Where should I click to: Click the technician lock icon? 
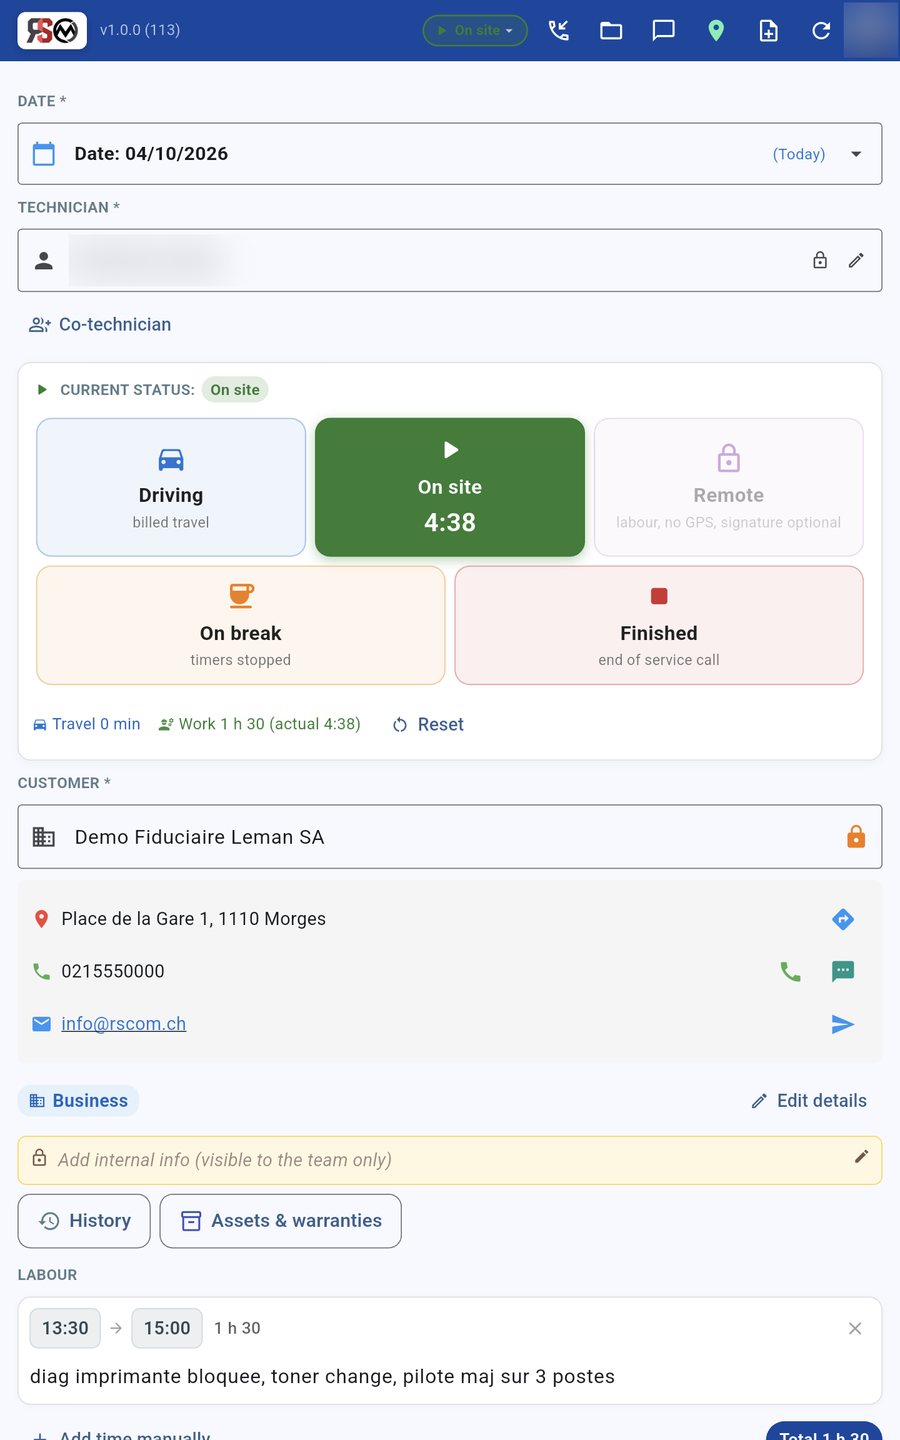[820, 260]
